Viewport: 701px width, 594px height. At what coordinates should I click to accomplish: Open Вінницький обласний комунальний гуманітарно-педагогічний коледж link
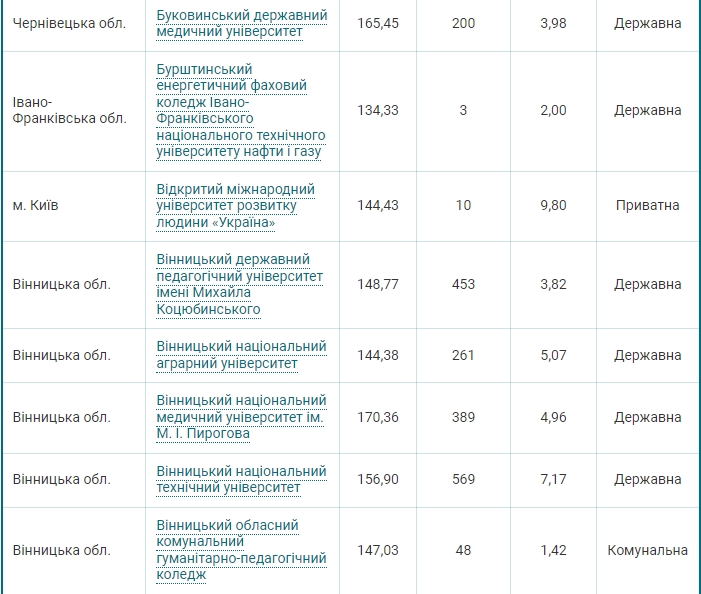(x=227, y=550)
